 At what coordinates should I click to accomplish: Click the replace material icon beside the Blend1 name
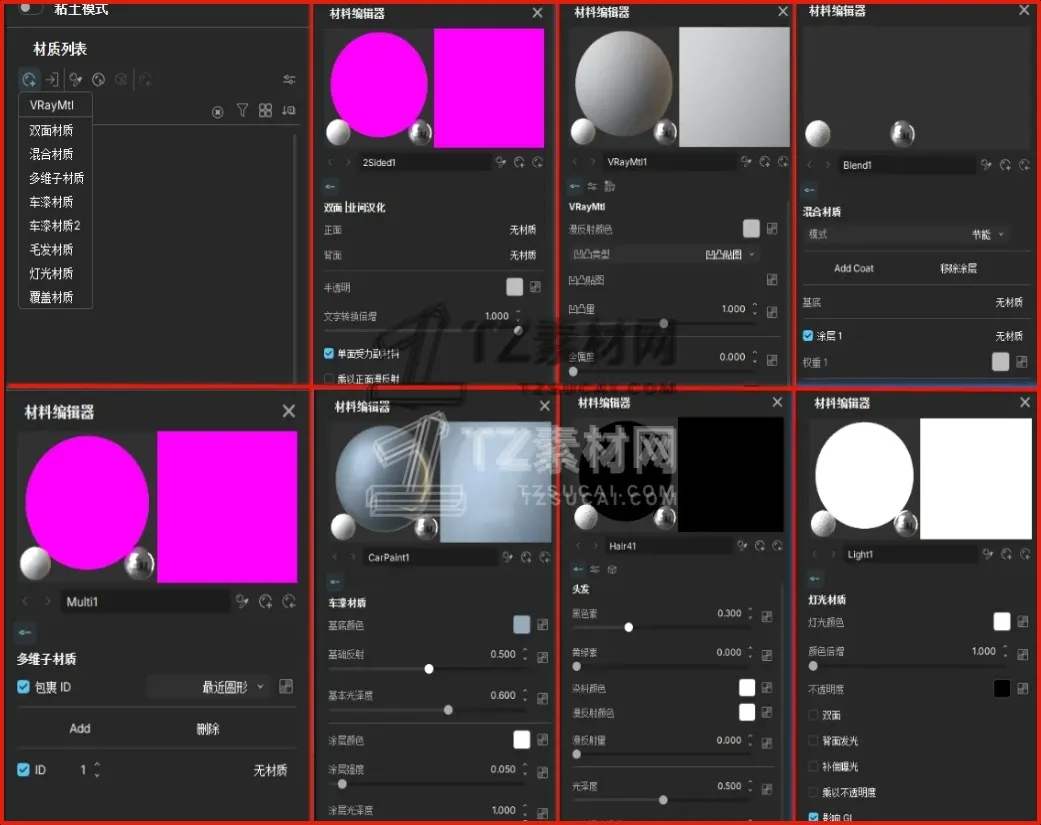coord(1024,165)
